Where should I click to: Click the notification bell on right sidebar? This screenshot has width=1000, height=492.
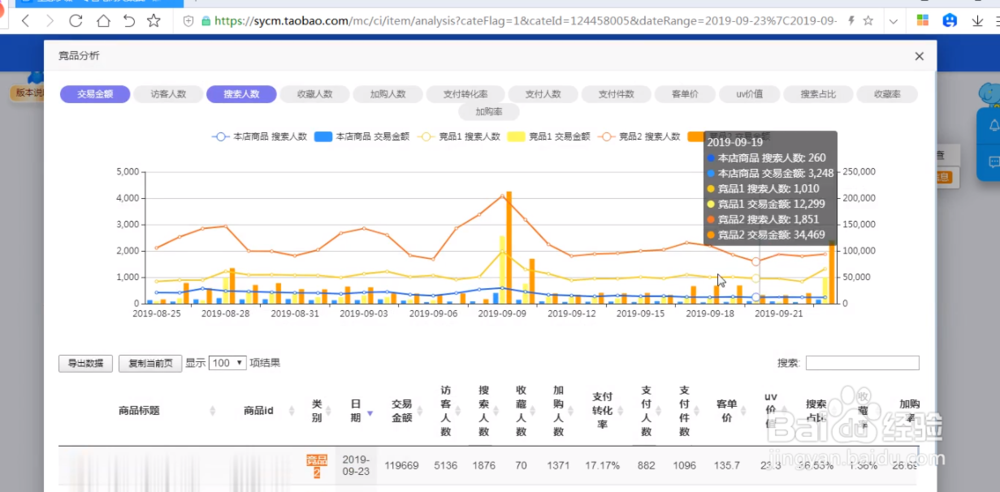coord(994,124)
